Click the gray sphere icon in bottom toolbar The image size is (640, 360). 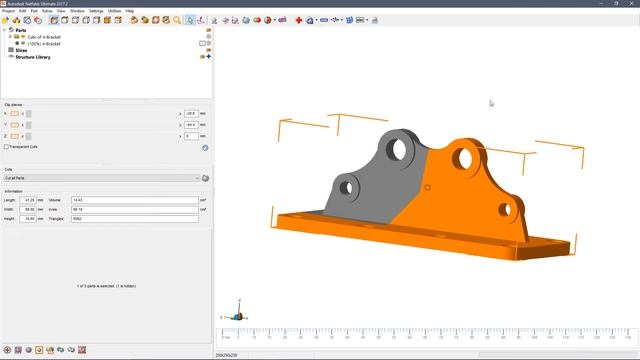pyautogui.click(x=29, y=350)
